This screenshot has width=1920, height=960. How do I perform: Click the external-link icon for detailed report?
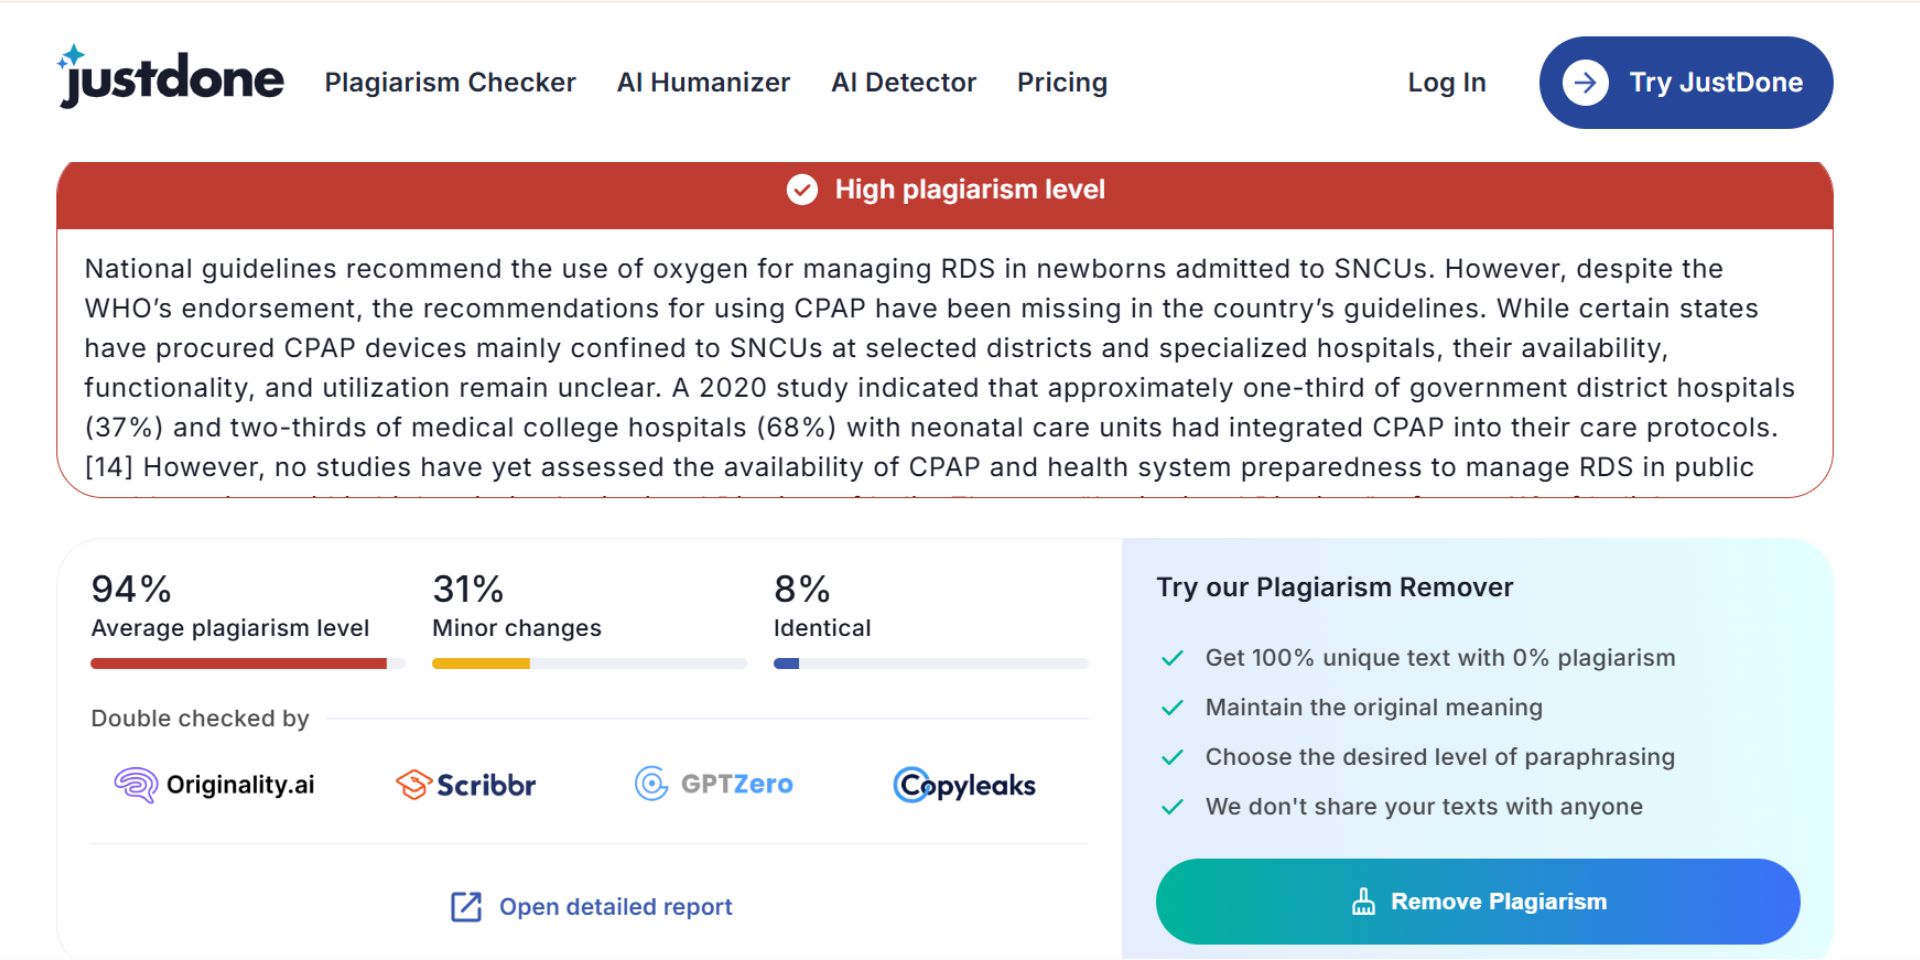(x=466, y=907)
